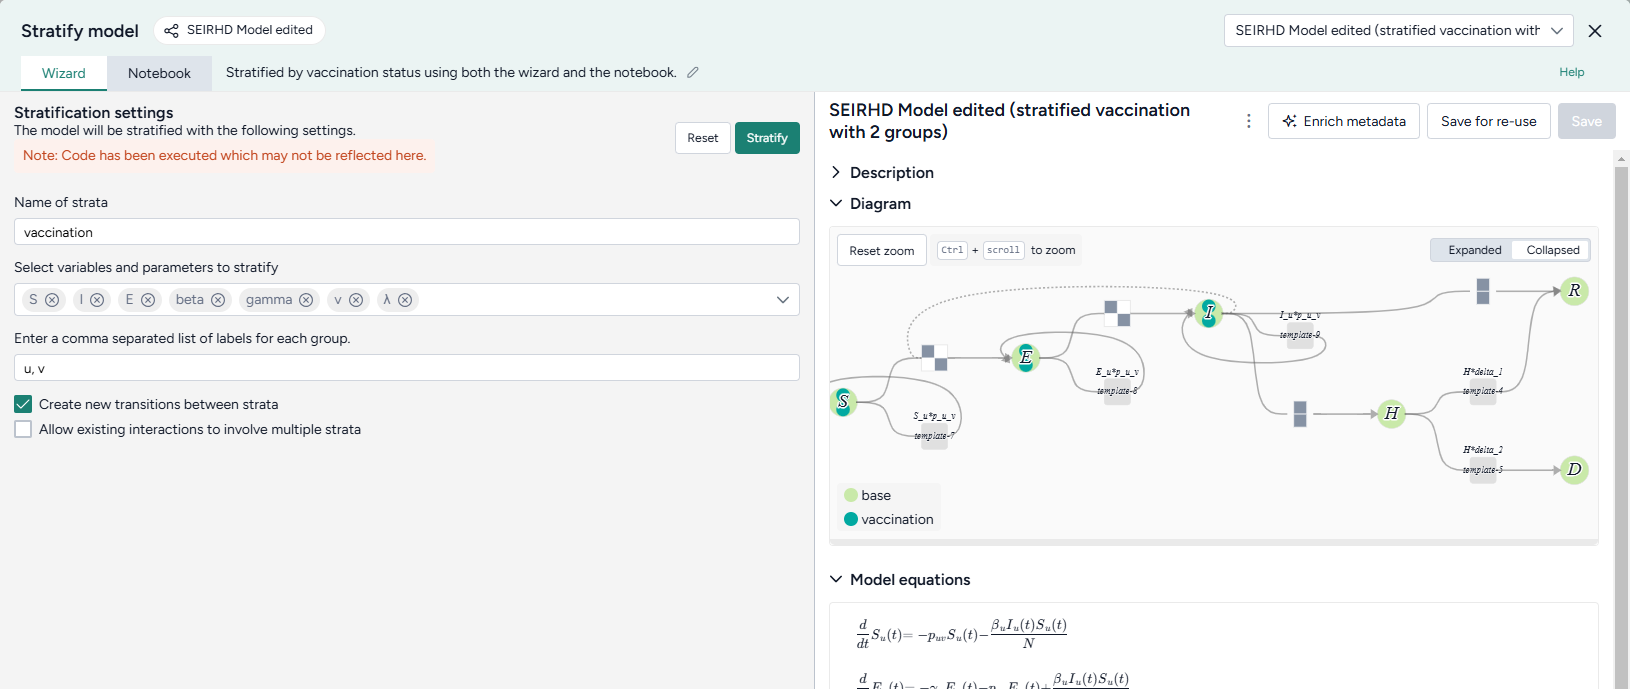The height and width of the screenshot is (689, 1630).
Task: Open the Help link
Action: (1571, 72)
